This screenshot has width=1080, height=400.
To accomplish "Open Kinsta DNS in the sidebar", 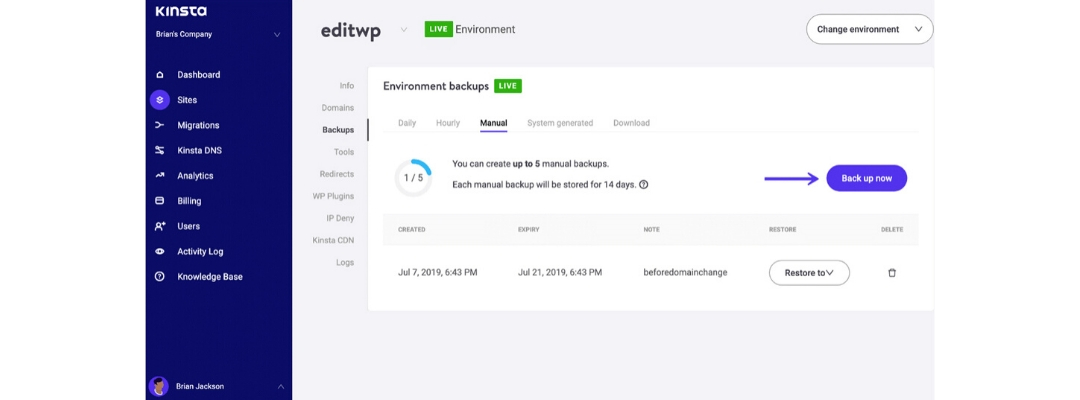I will [200, 151].
